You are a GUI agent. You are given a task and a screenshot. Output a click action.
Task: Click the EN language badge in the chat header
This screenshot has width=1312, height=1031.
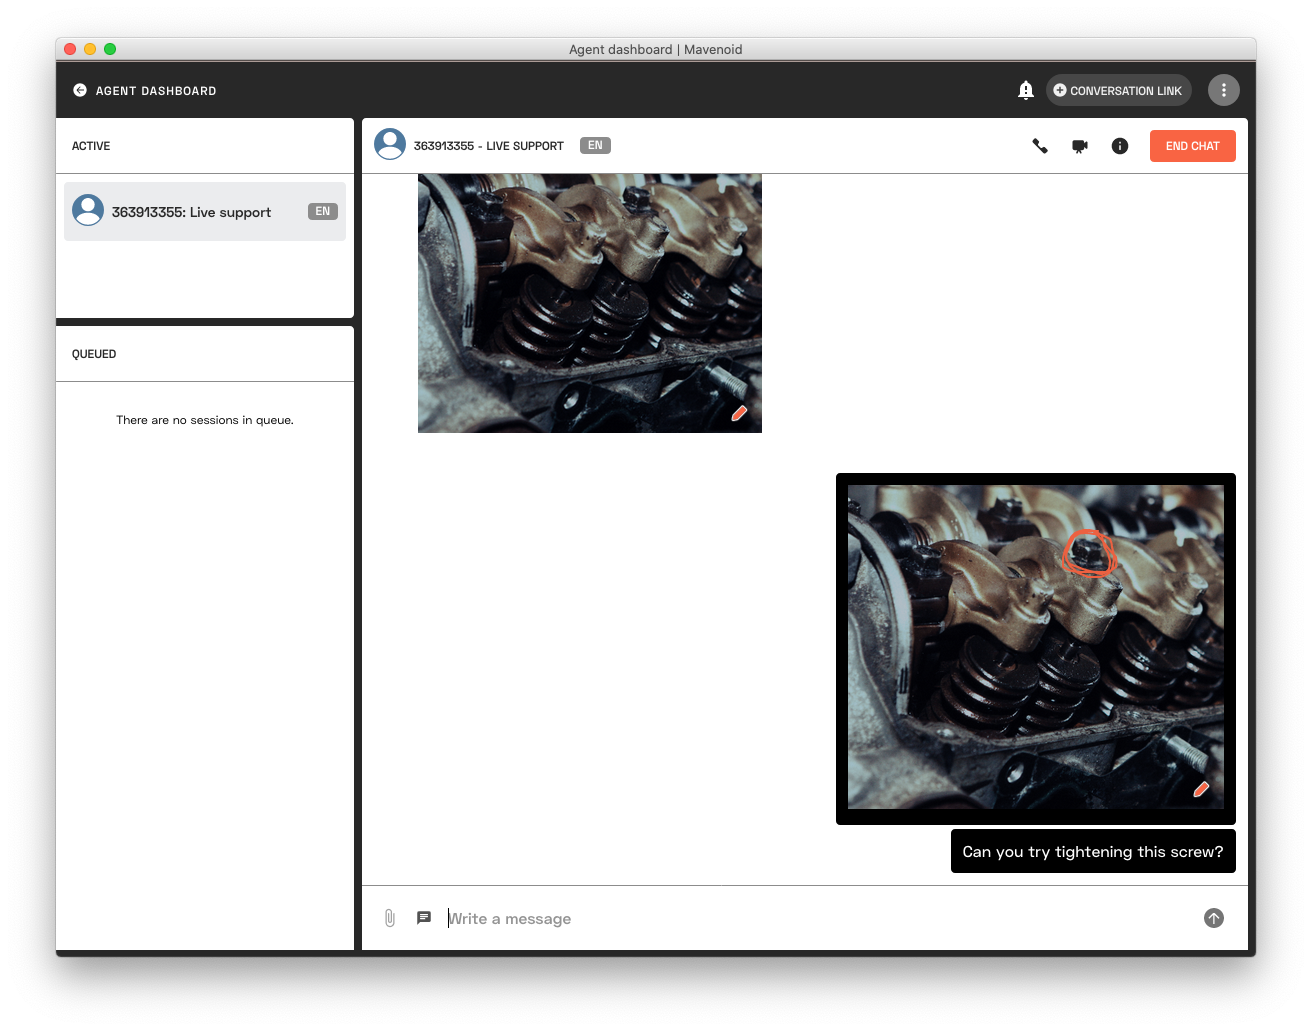pyautogui.click(x=595, y=145)
